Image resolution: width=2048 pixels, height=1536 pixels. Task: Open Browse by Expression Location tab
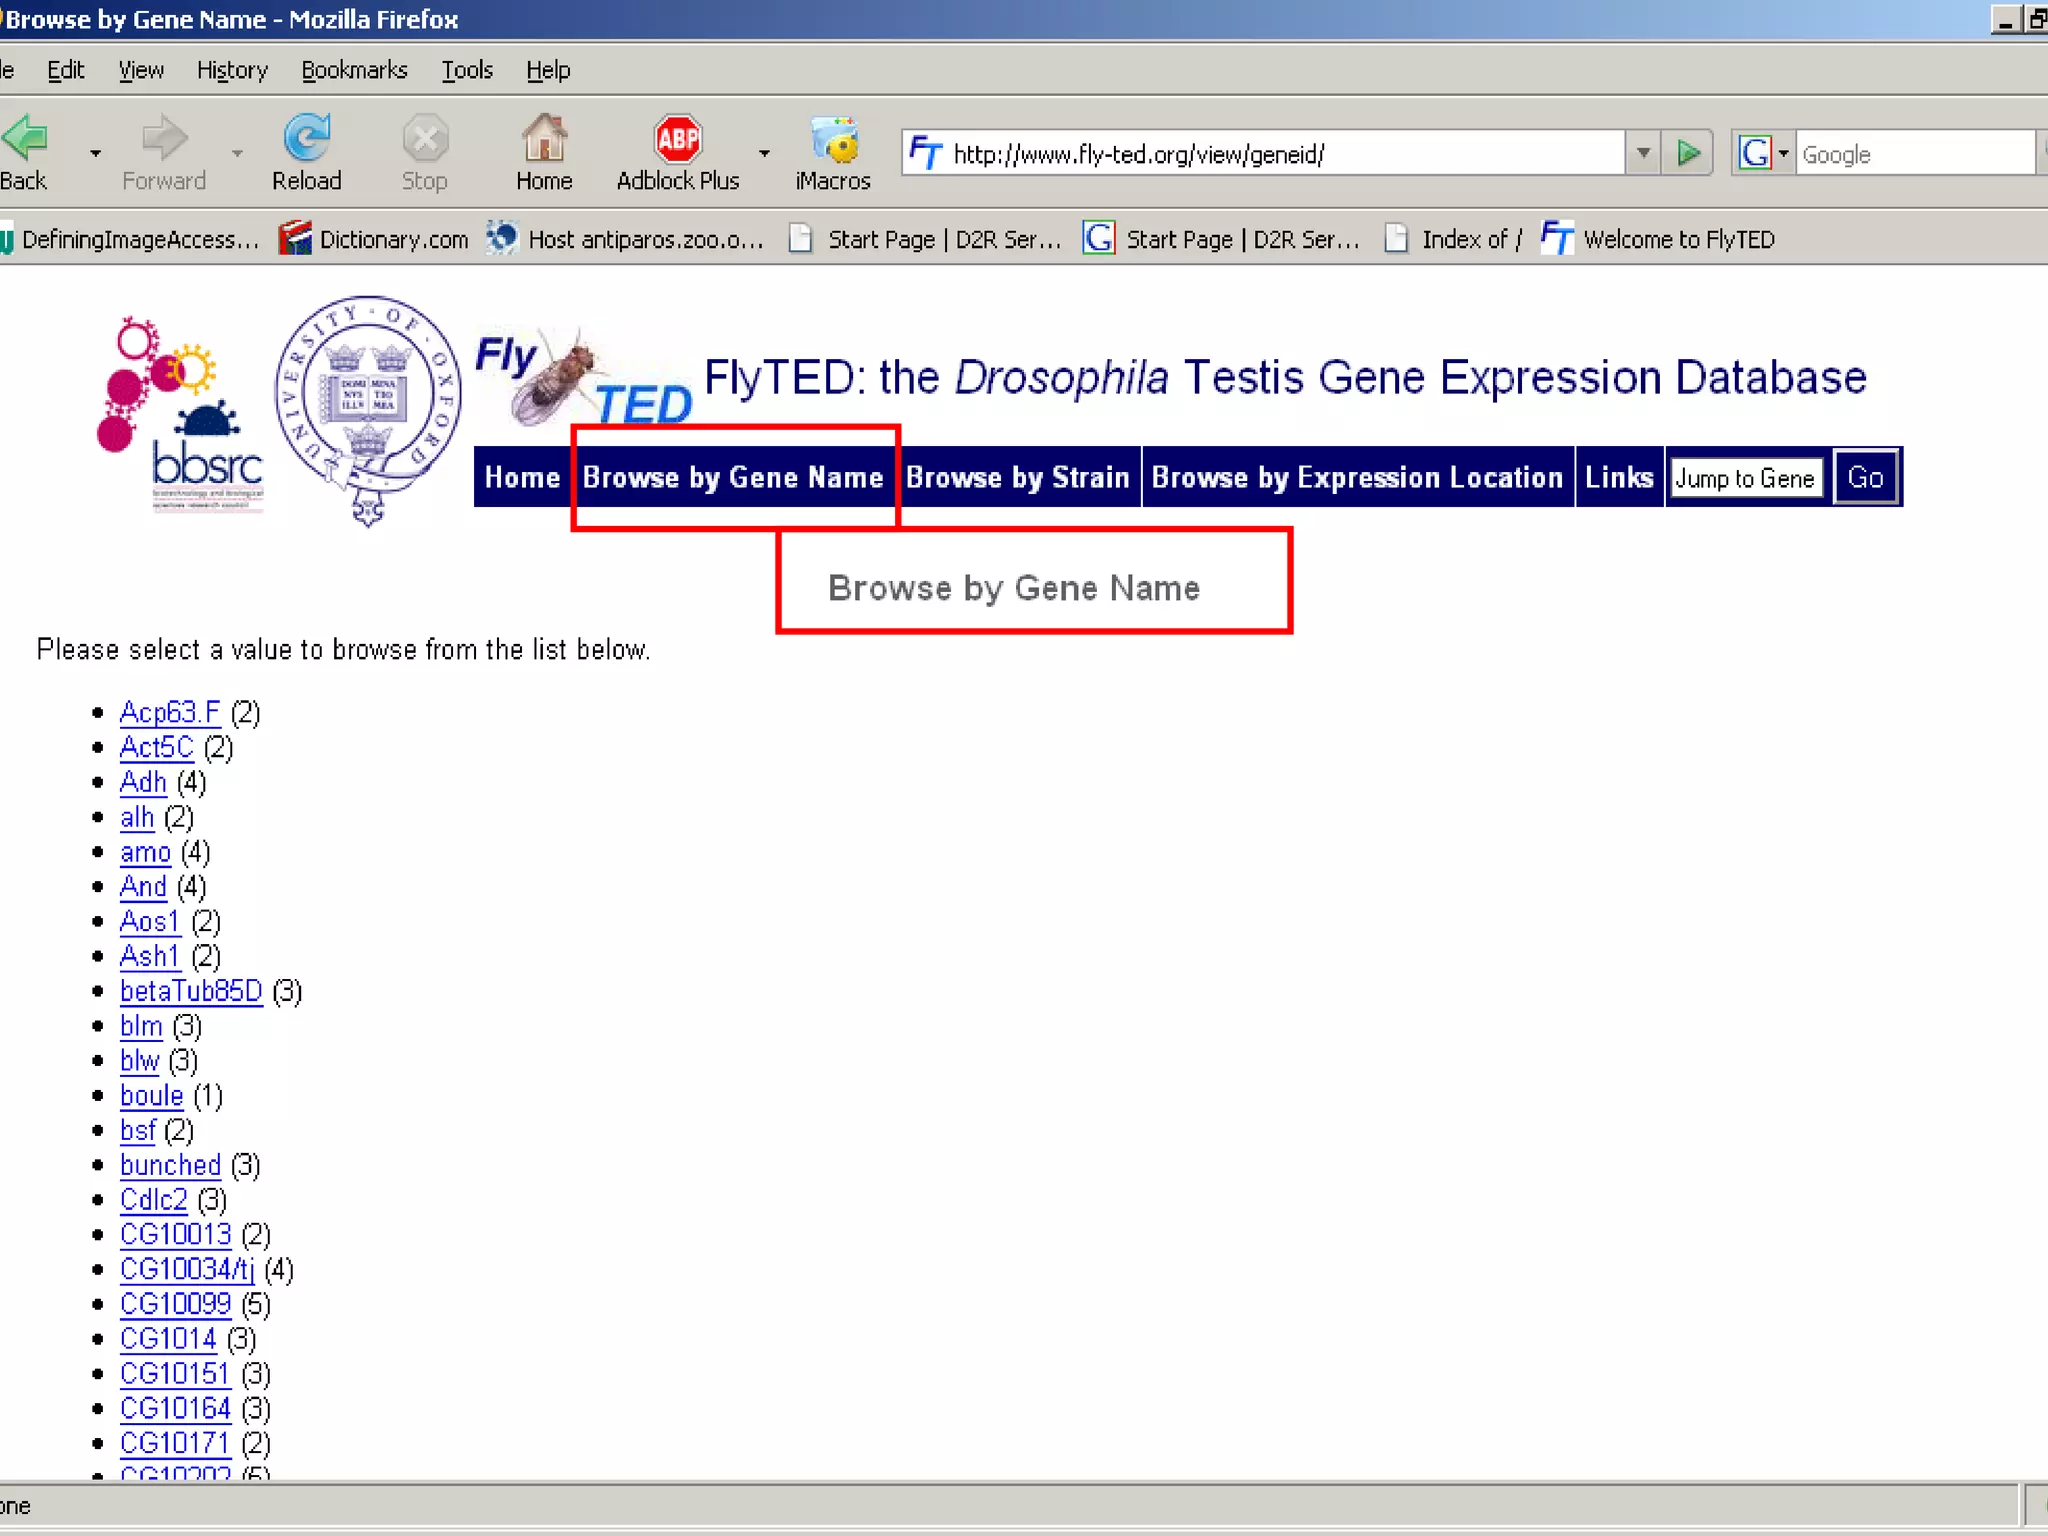click(x=1356, y=478)
